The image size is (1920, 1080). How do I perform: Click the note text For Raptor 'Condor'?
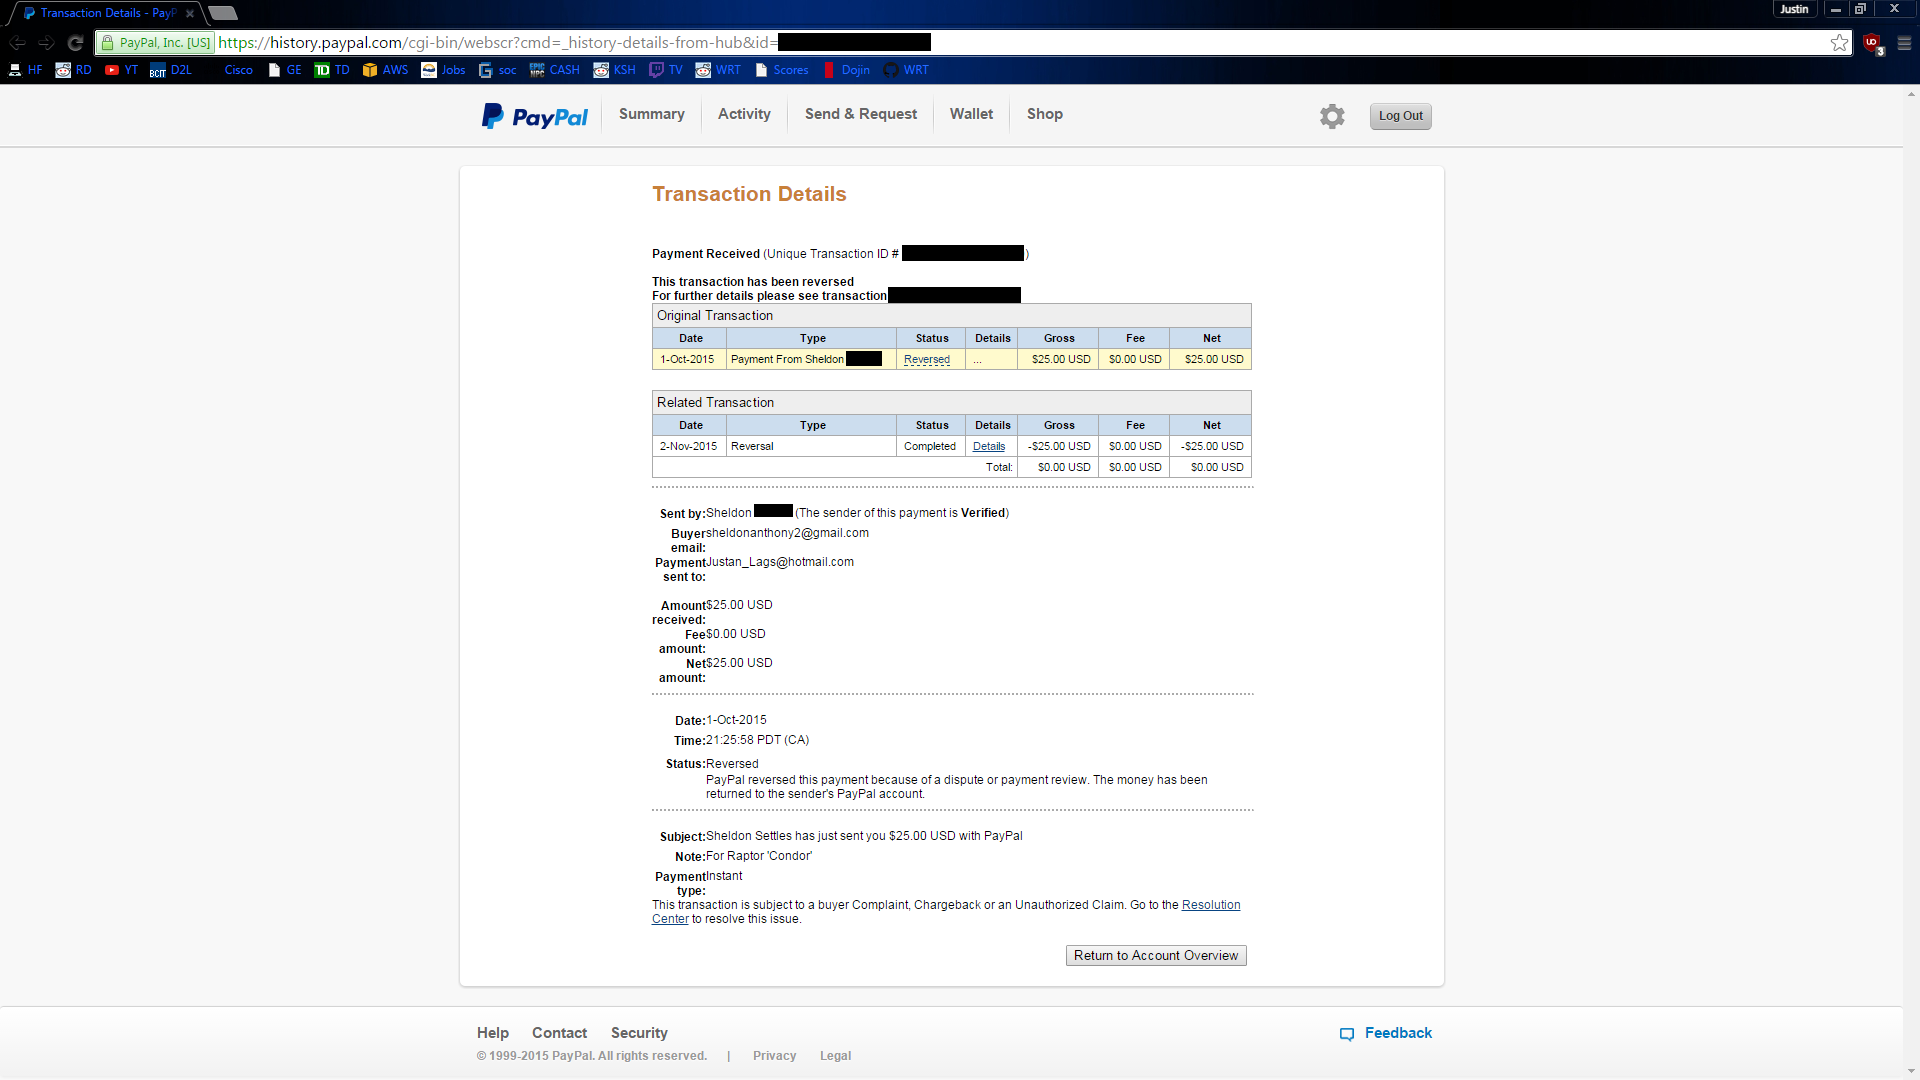pos(759,857)
